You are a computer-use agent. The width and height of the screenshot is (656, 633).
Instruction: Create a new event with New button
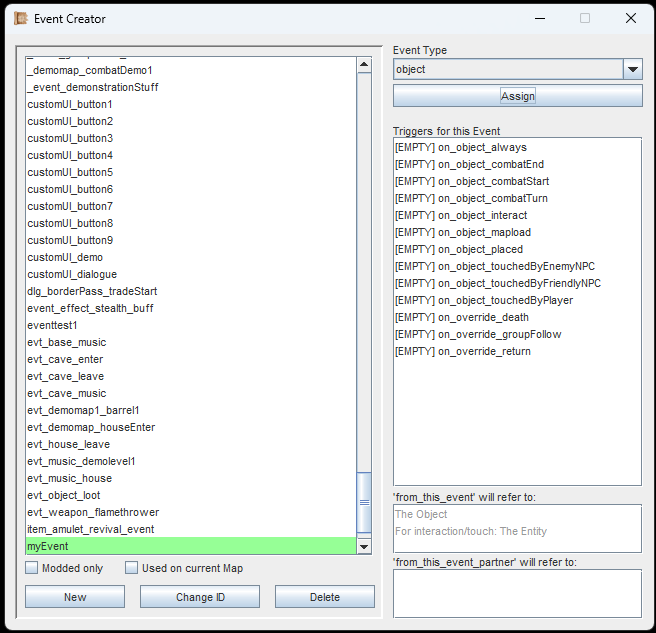point(75,597)
